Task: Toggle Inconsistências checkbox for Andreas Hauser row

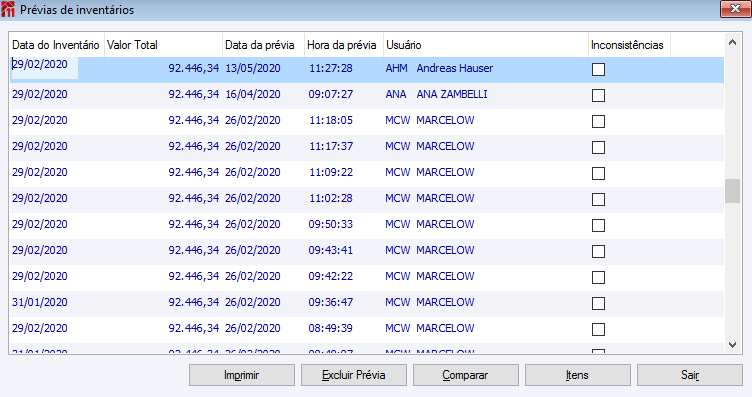Action: point(598,70)
